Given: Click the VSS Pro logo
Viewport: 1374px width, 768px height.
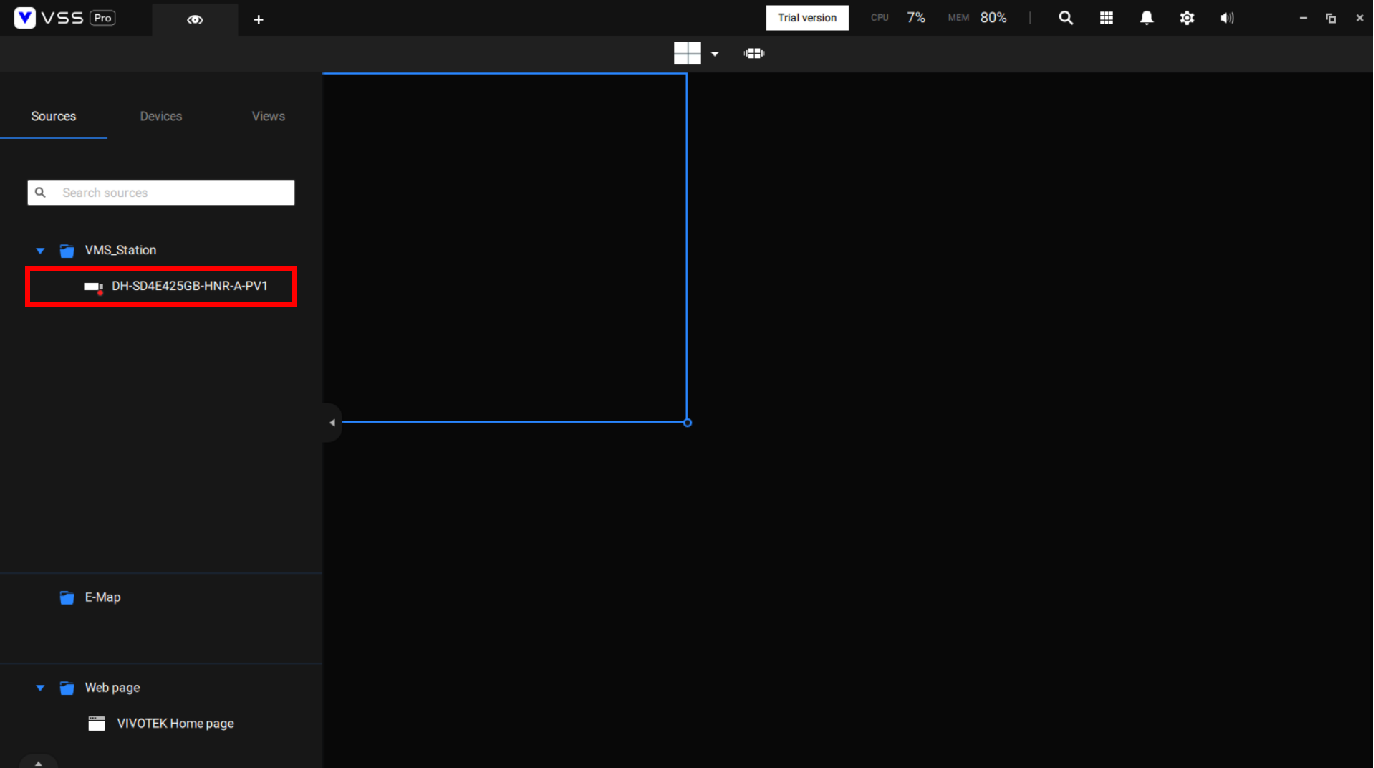Looking at the screenshot, I should (64, 18).
